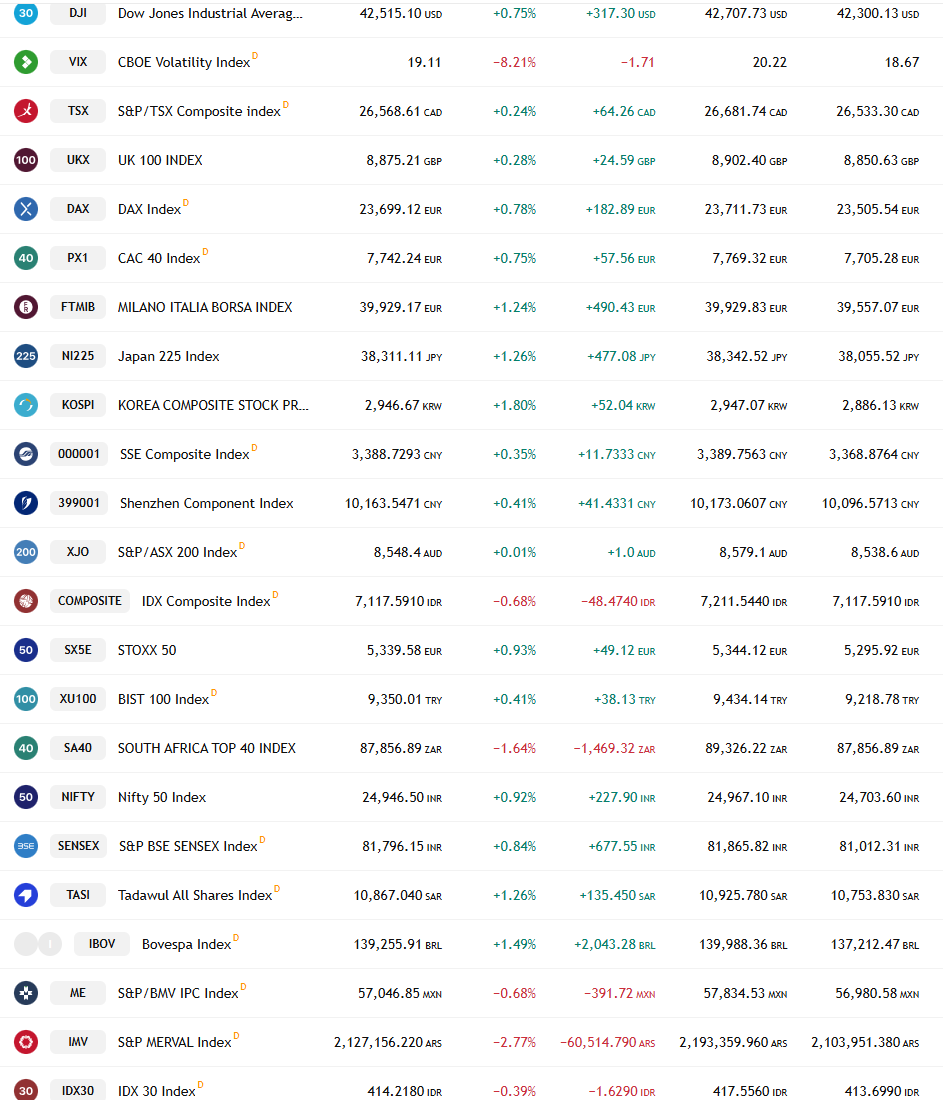Screen dimensions: 943x1100
Task: Open the IBOV ticker symbol
Action: pyautogui.click(x=102, y=944)
